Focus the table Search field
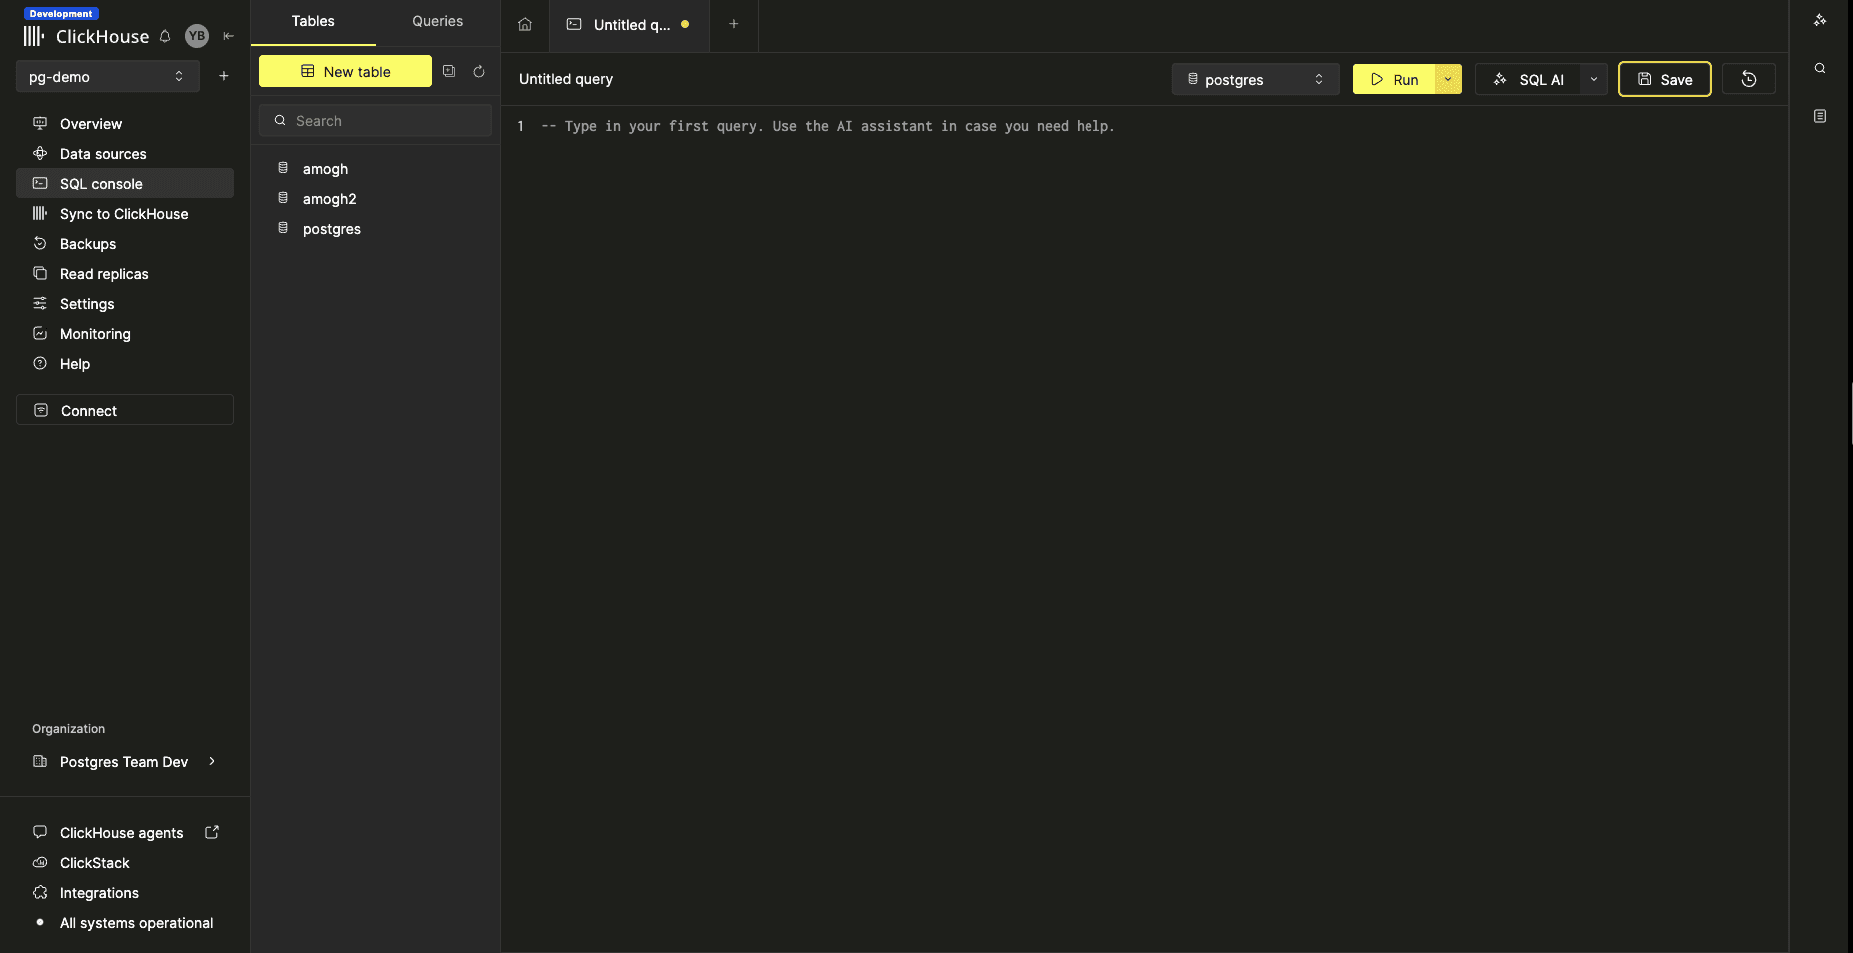The image size is (1853, 953). [x=375, y=121]
